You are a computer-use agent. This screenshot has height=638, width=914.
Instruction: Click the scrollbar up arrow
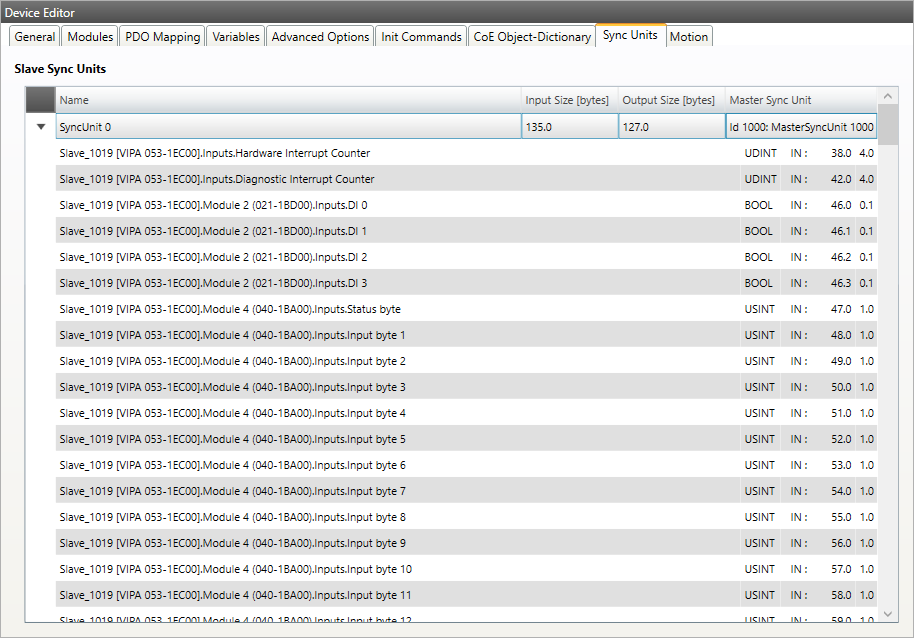pyautogui.click(x=887, y=97)
